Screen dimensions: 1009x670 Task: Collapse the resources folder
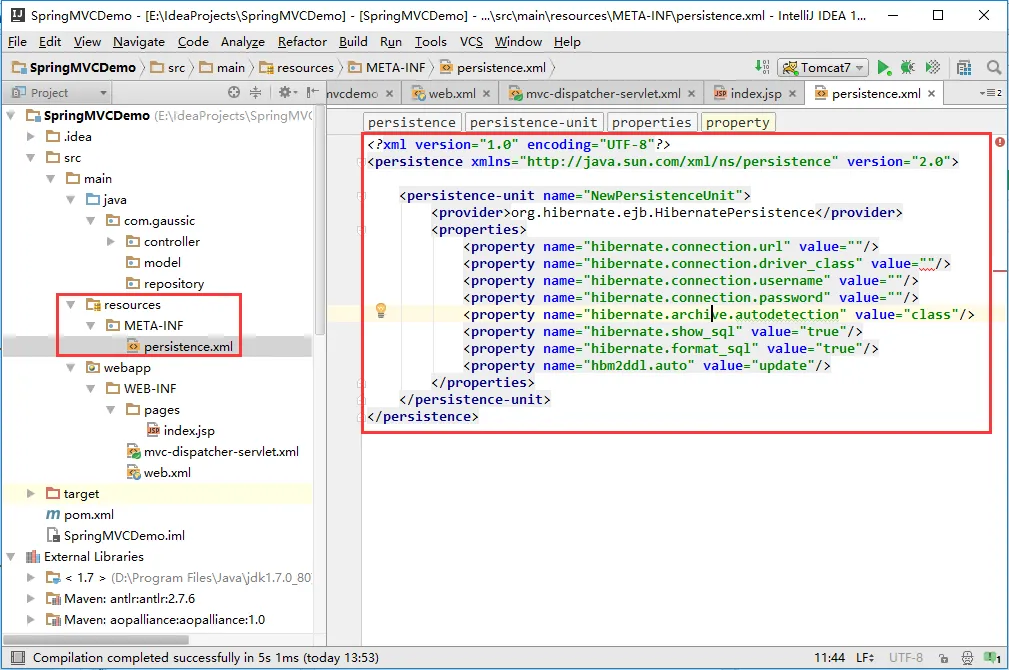click(x=71, y=304)
